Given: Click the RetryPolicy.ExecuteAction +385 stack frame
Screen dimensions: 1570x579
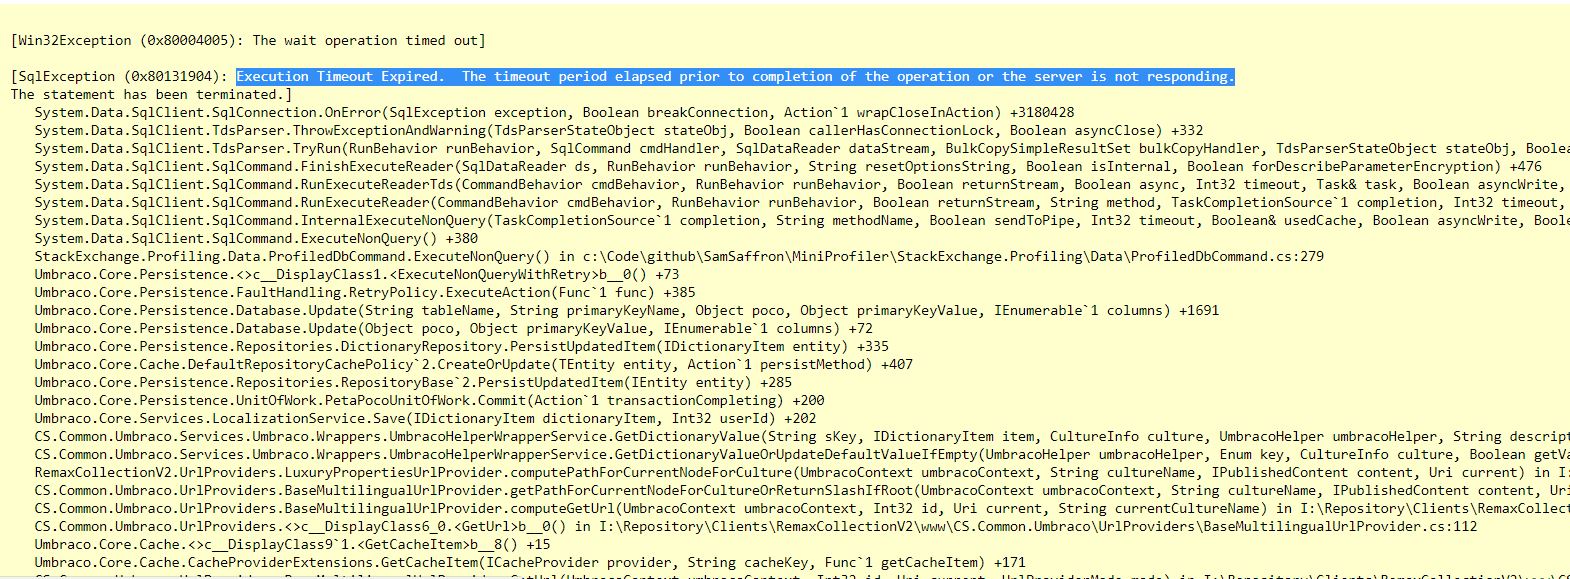Looking at the screenshot, I should pos(365,293).
